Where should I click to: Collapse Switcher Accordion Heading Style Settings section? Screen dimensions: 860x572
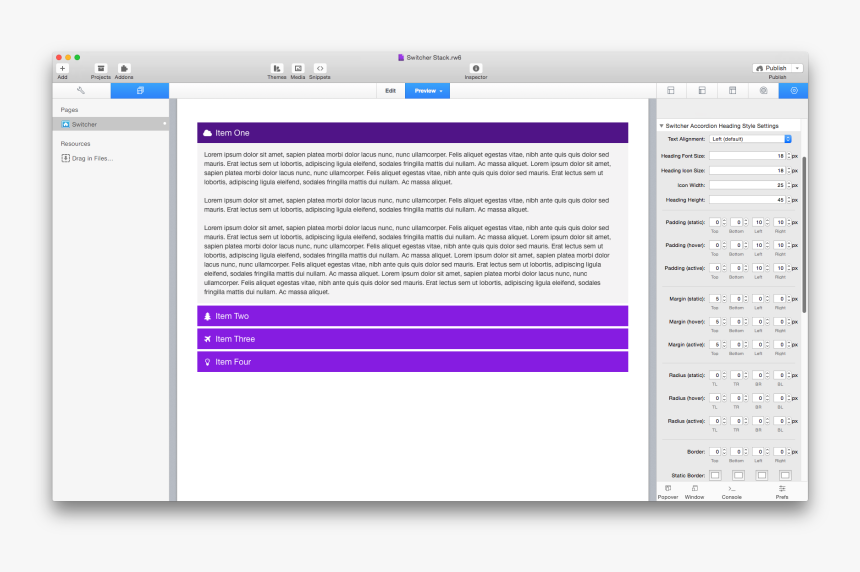coord(661,126)
